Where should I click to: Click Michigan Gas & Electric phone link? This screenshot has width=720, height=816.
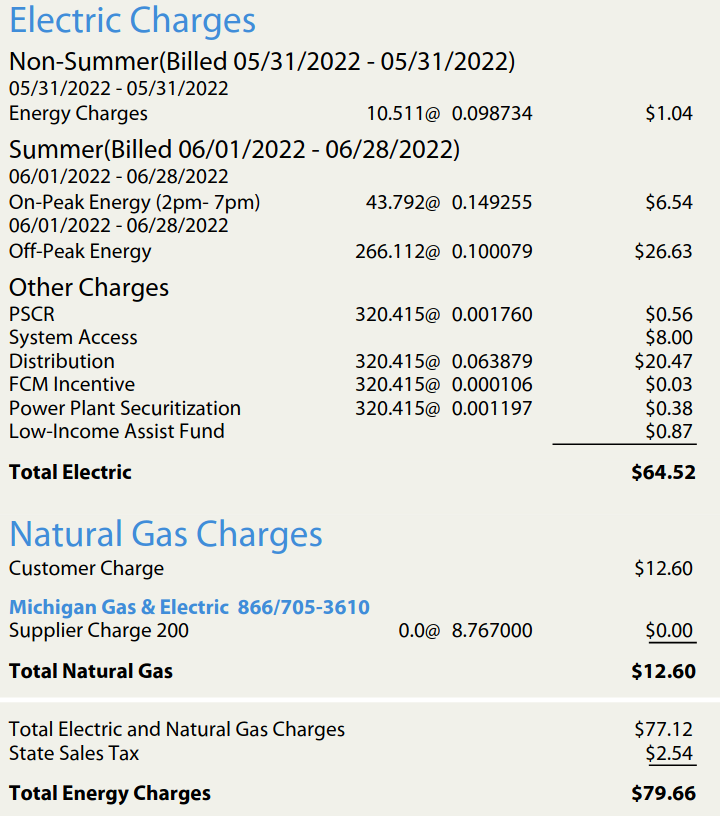point(189,607)
